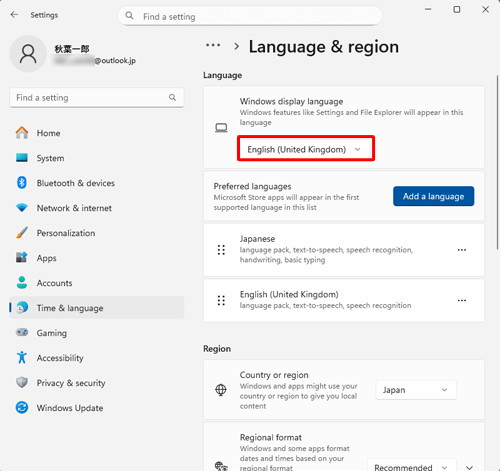Open Accessibility settings

[x=97, y=357]
